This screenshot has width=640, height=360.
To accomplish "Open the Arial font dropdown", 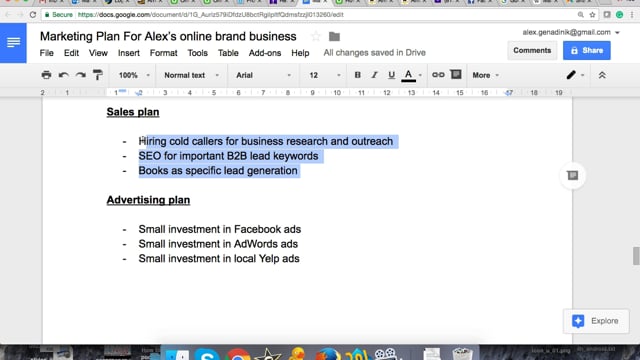I will pyautogui.click(x=263, y=75).
